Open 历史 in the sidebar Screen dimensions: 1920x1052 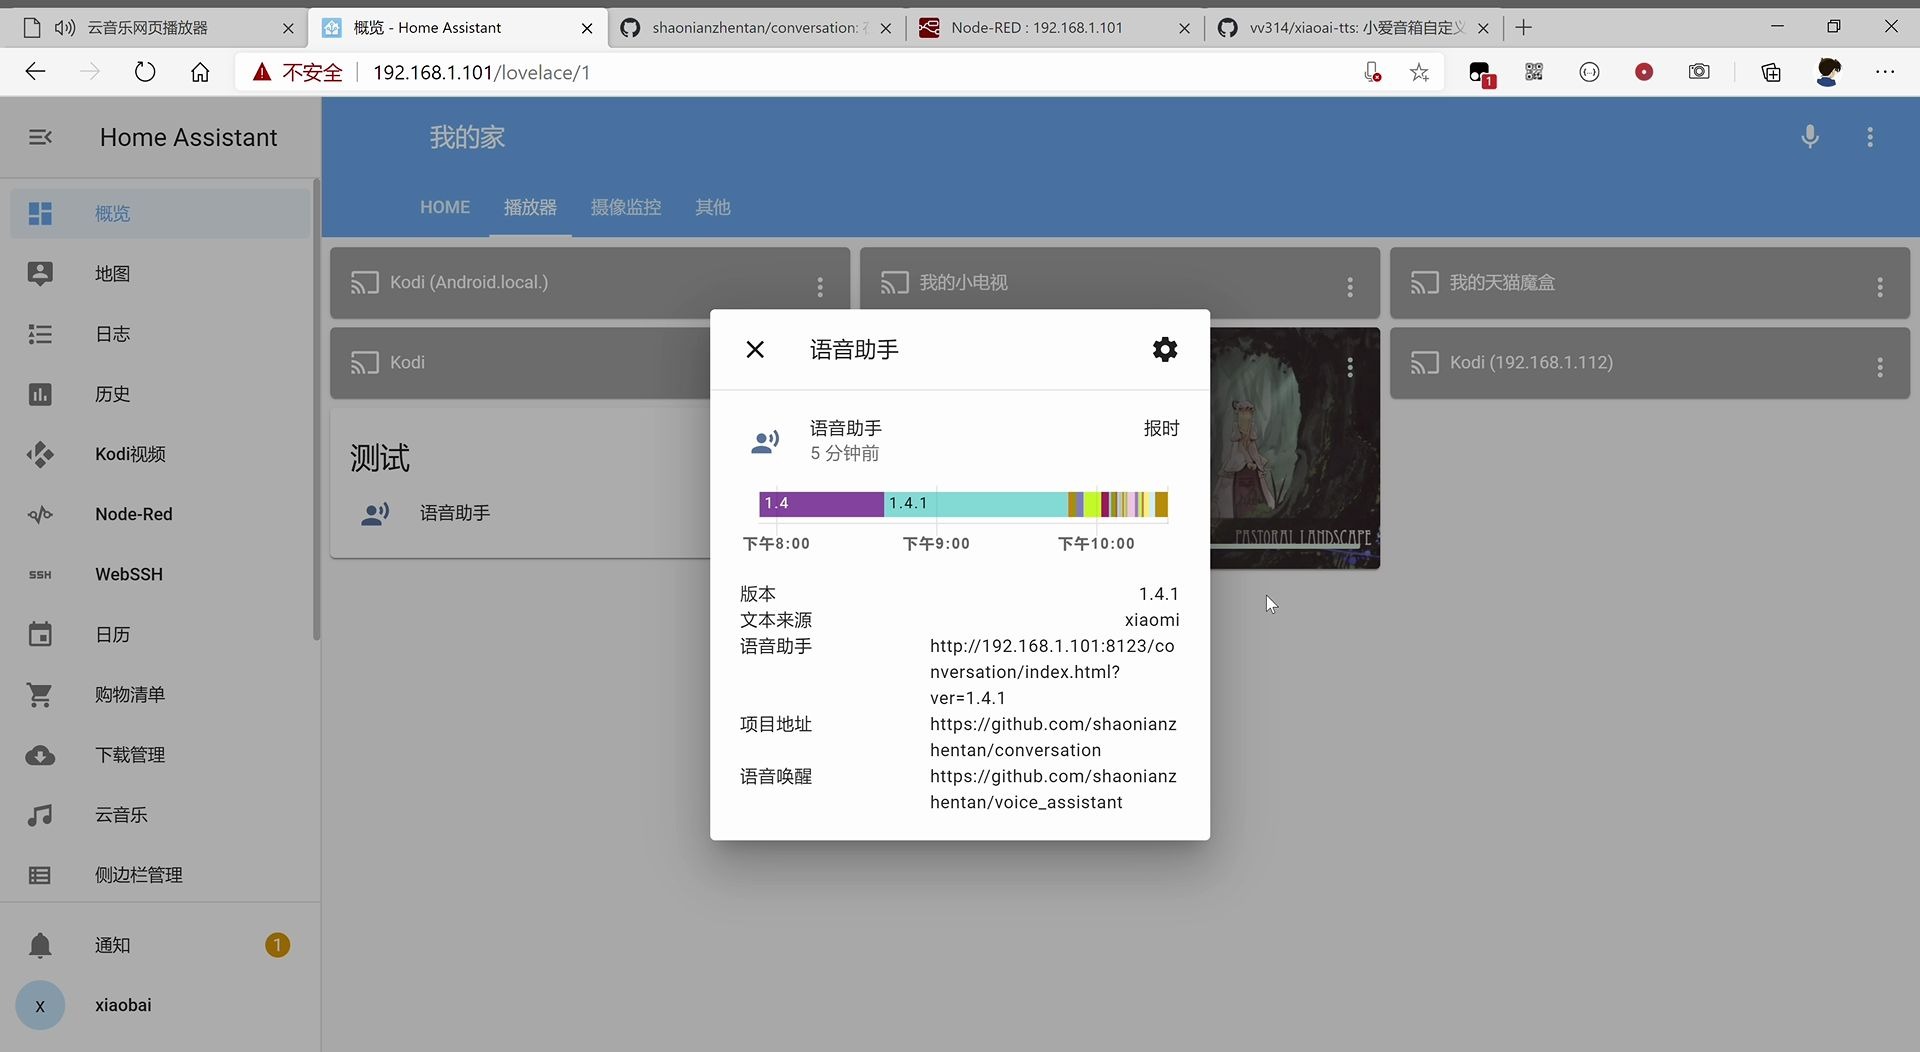[x=160, y=394]
